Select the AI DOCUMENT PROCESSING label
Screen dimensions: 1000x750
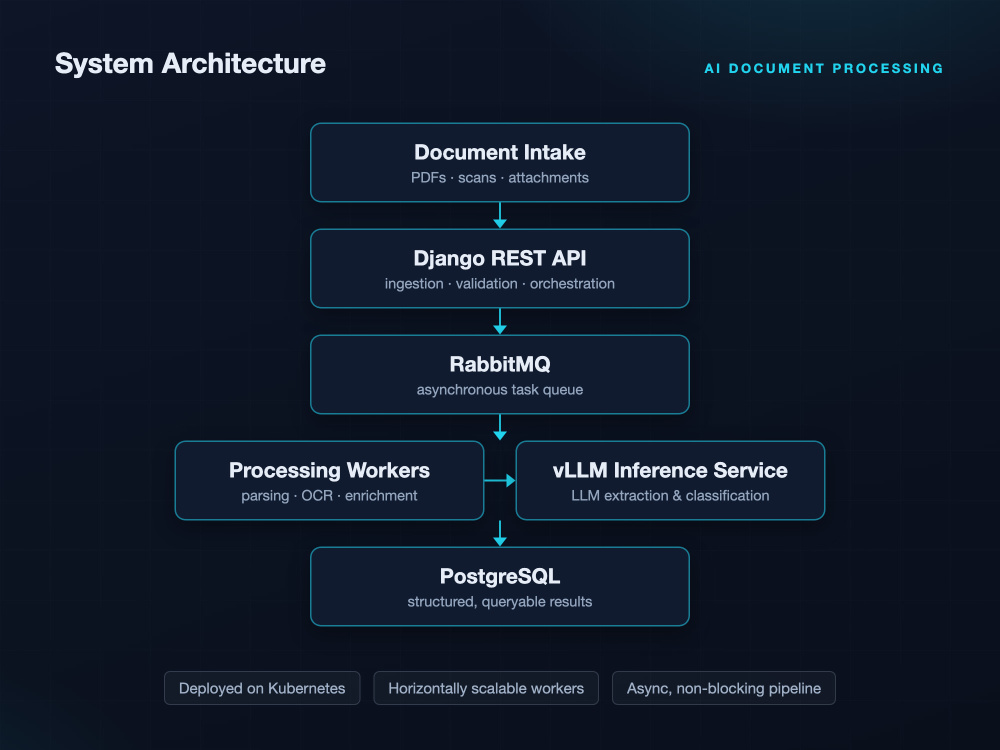[823, 68]
